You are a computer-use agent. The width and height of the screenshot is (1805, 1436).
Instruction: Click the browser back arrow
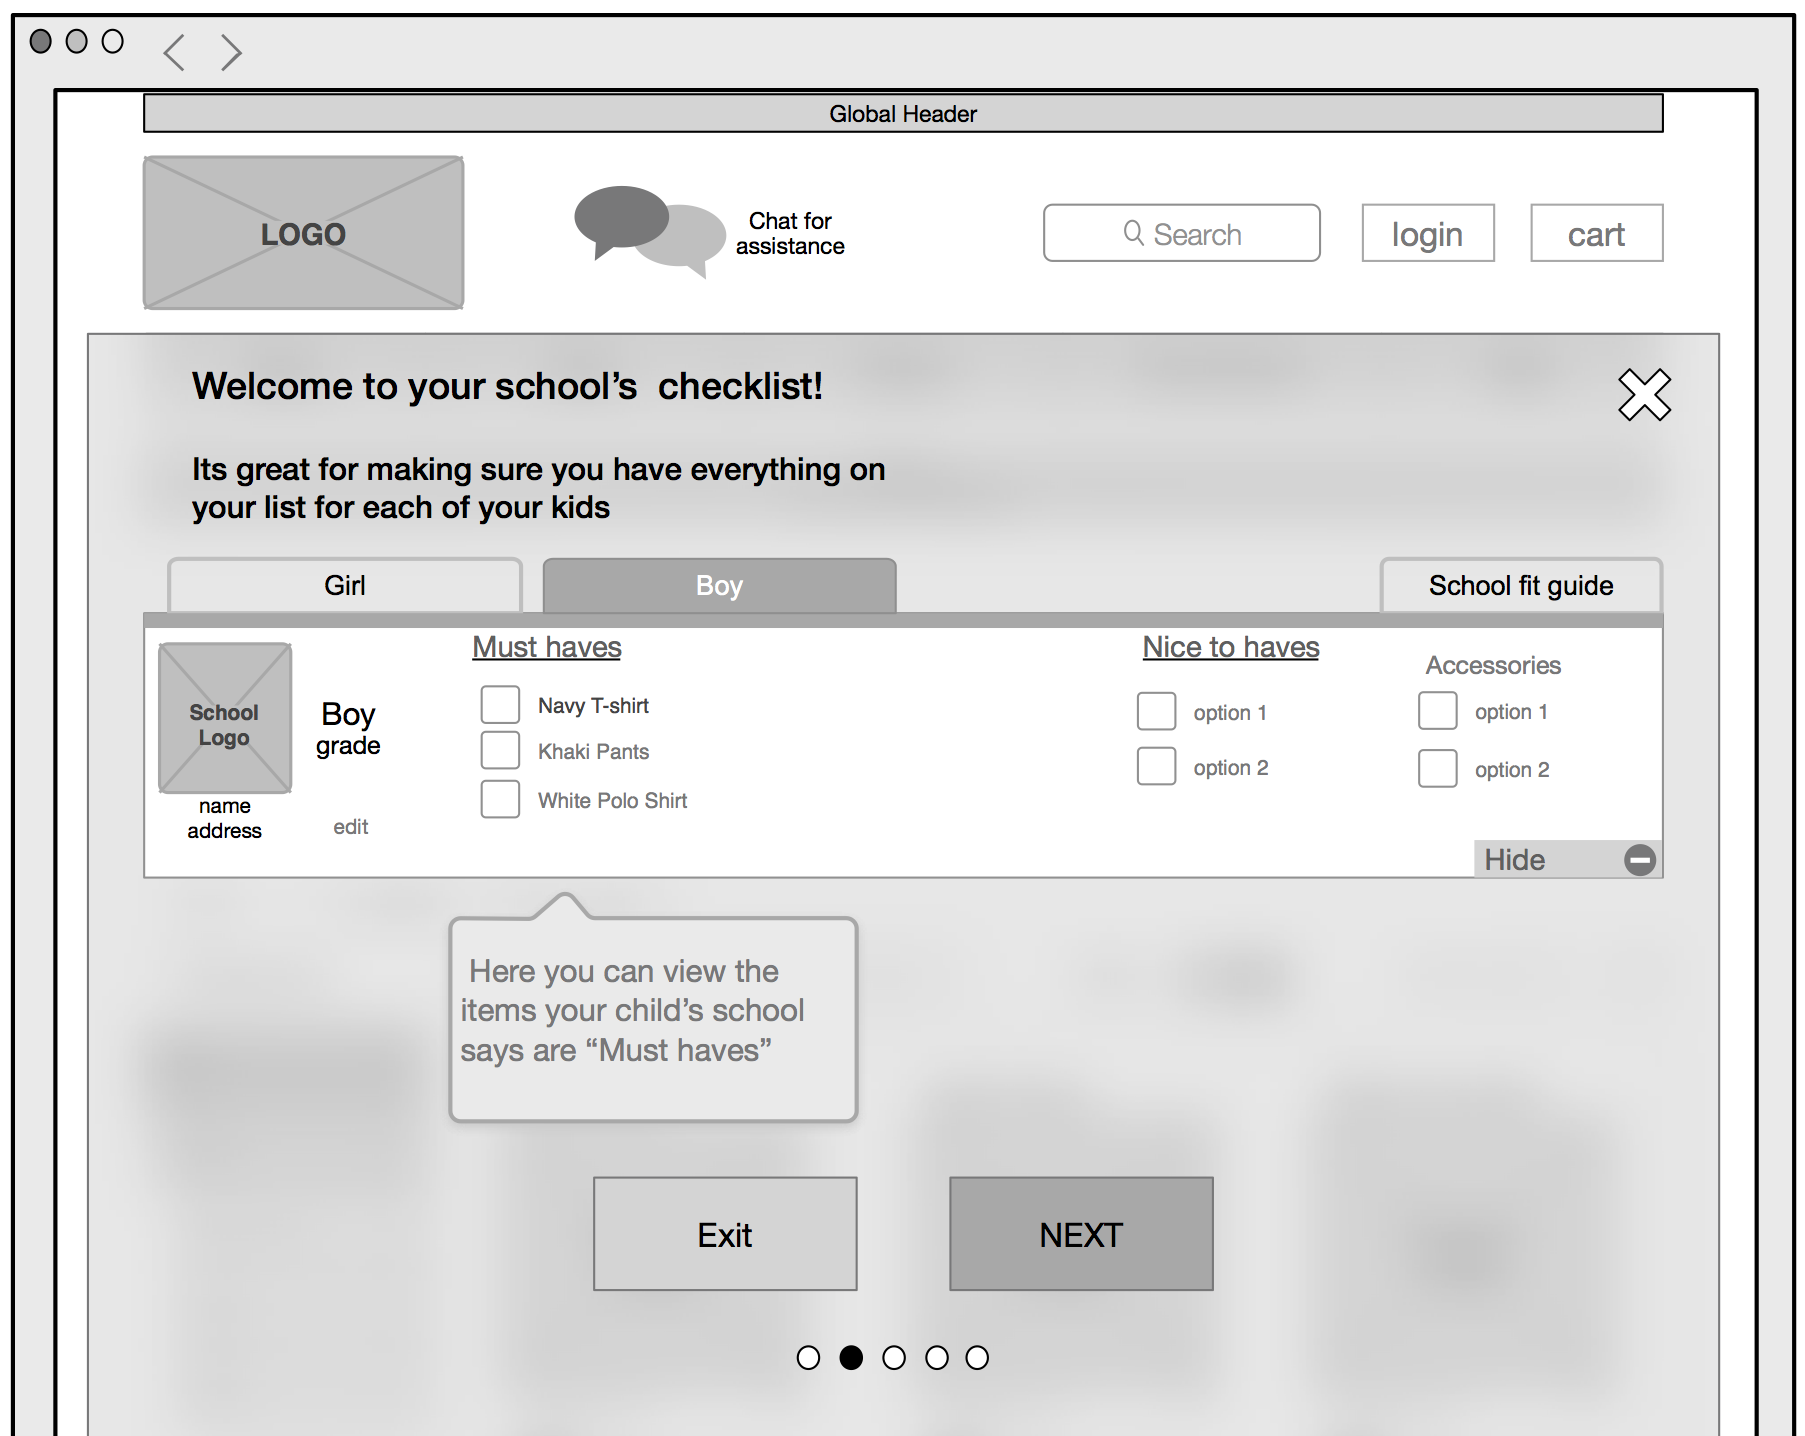(172, 51)
